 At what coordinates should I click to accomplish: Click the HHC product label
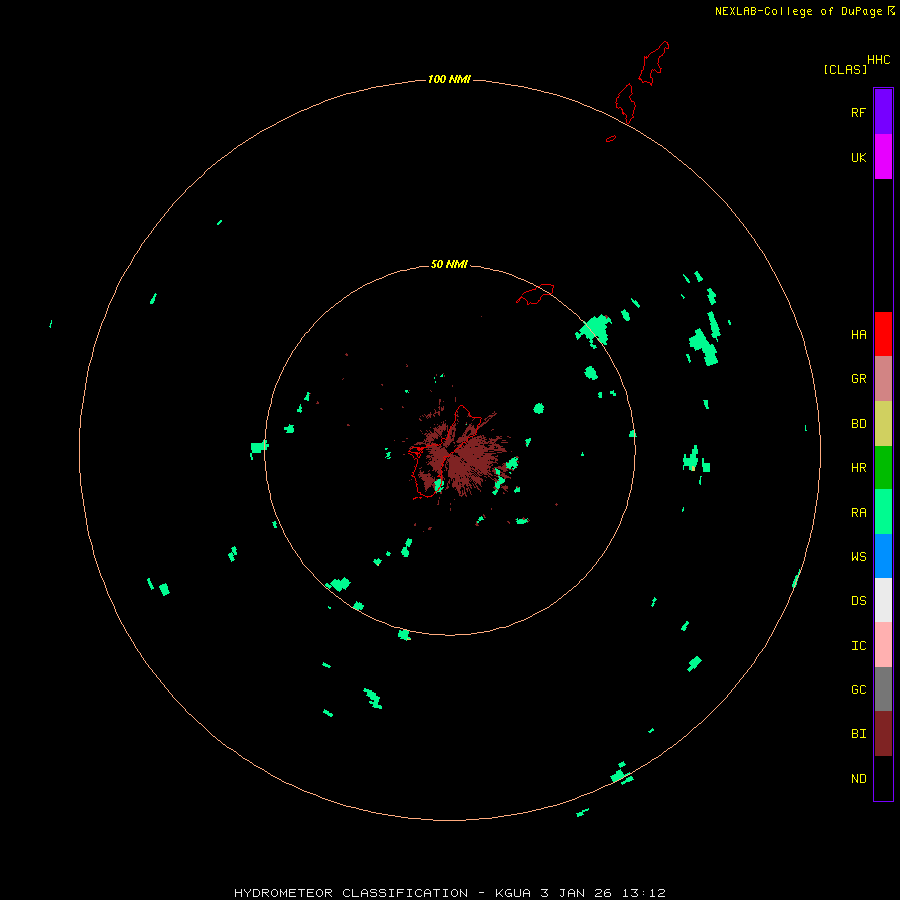(x=878, y=60)
